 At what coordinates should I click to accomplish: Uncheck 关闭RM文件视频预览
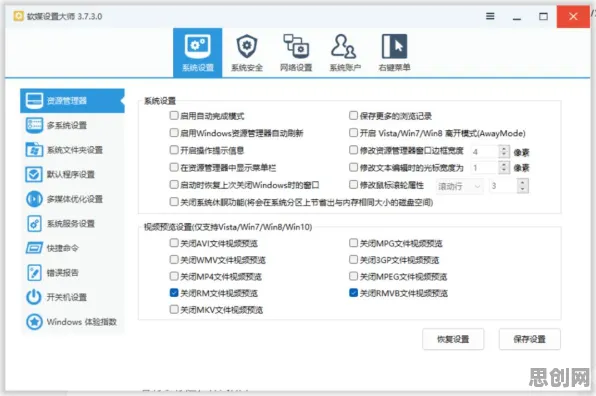[174, 293]
